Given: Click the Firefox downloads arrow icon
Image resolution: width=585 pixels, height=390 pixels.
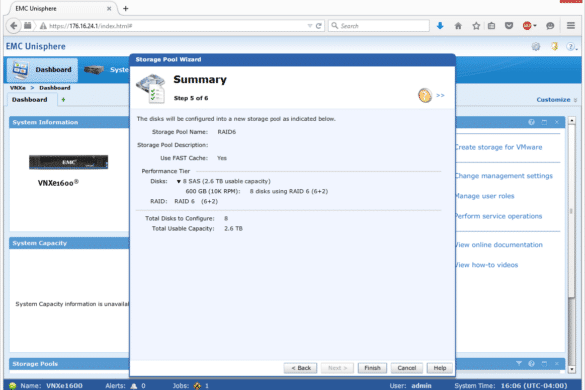Looking at the screenshot, I should (x=440, y=26).
